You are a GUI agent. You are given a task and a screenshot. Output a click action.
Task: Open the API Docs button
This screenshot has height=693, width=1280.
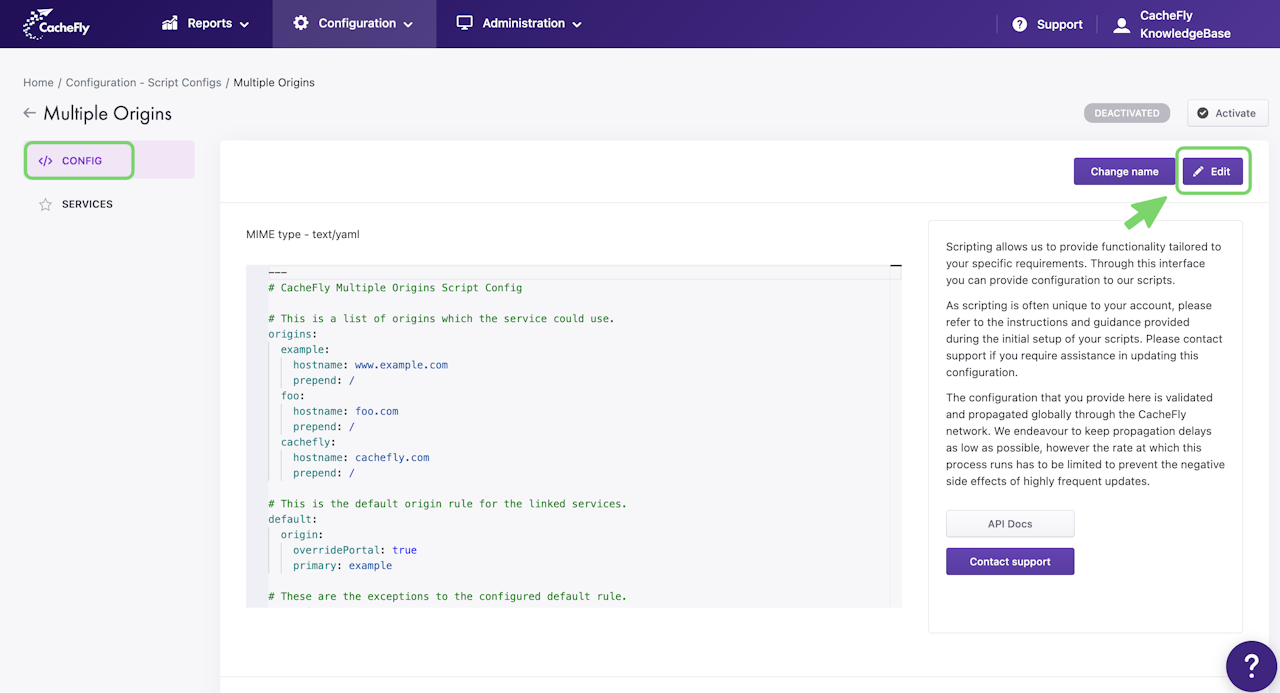(x=1010, y=524)
